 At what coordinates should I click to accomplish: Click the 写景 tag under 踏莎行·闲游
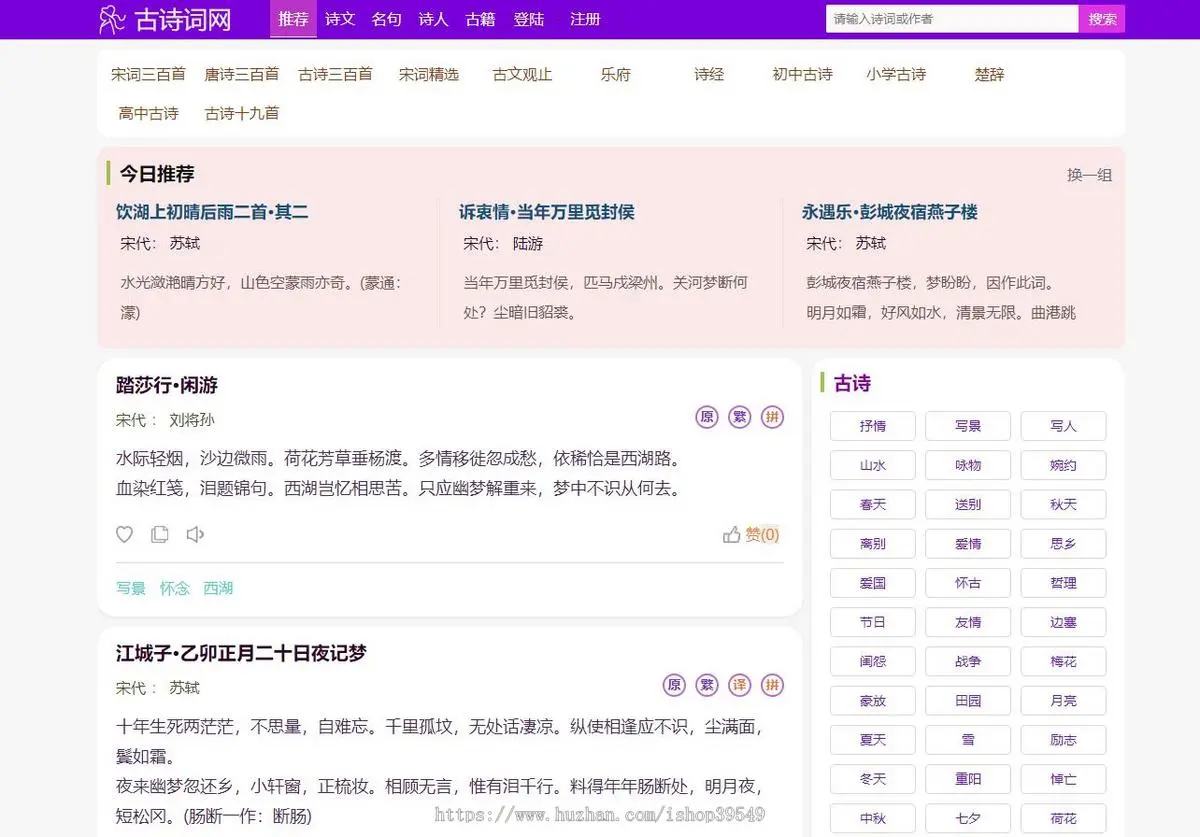(131, 588)
